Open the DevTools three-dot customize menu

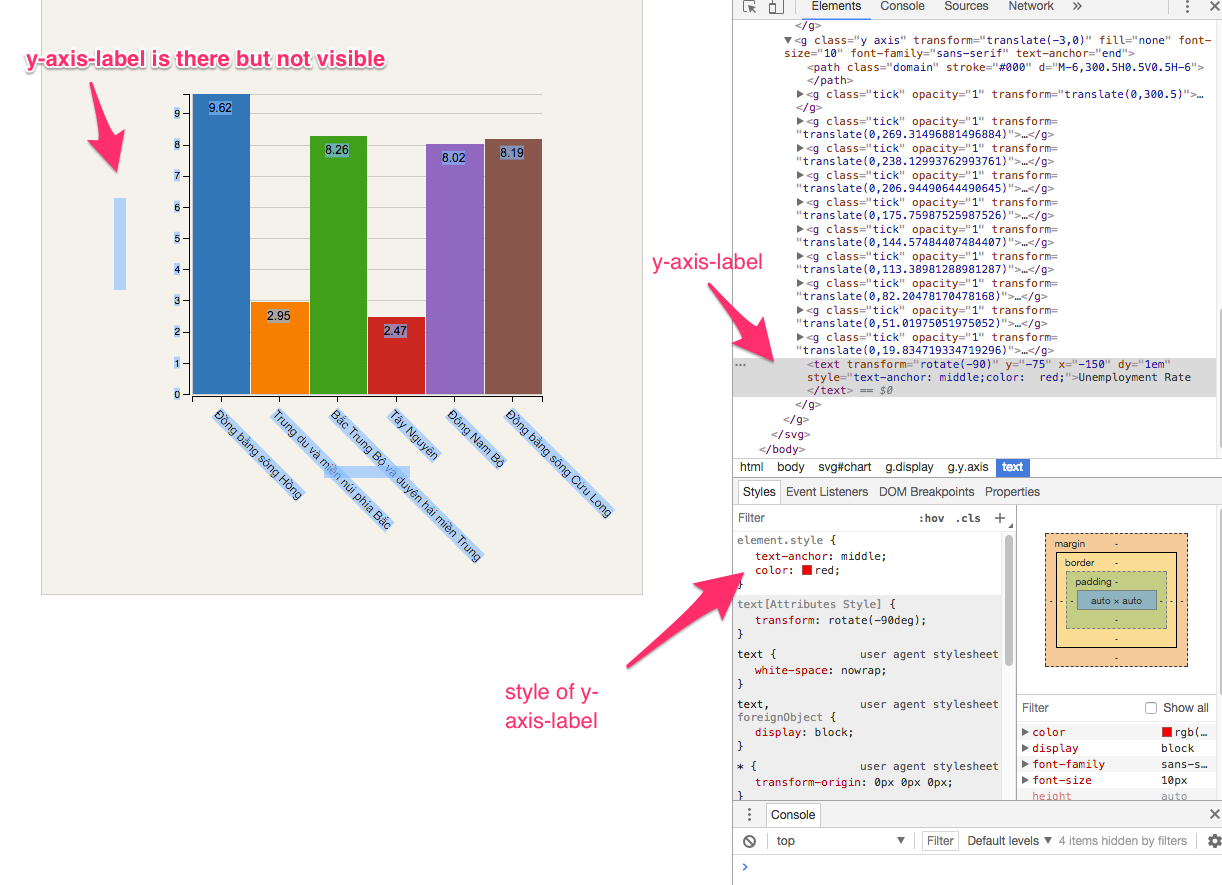(x=1187, y=7)
